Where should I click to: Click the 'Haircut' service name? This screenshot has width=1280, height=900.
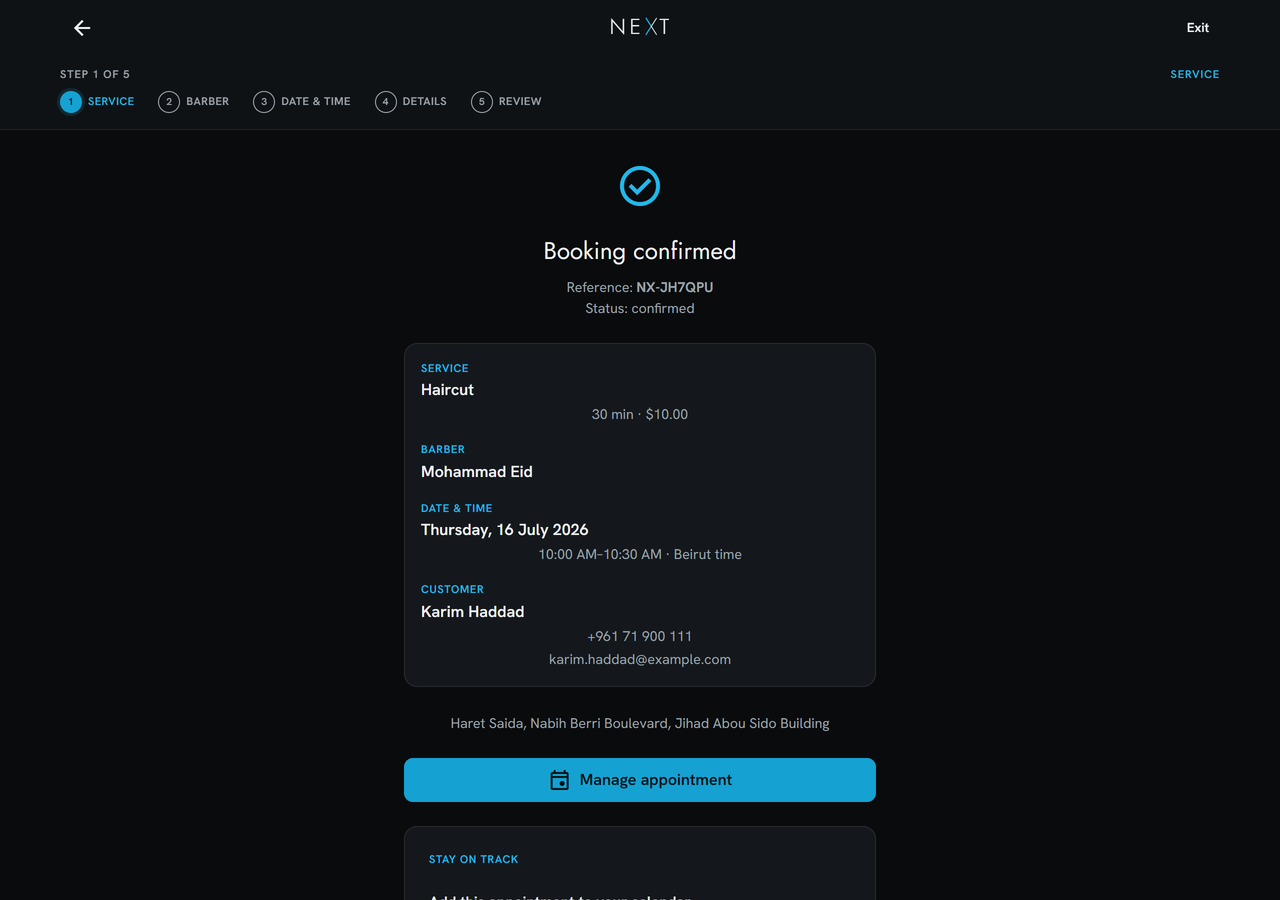(x=447, y=390)
